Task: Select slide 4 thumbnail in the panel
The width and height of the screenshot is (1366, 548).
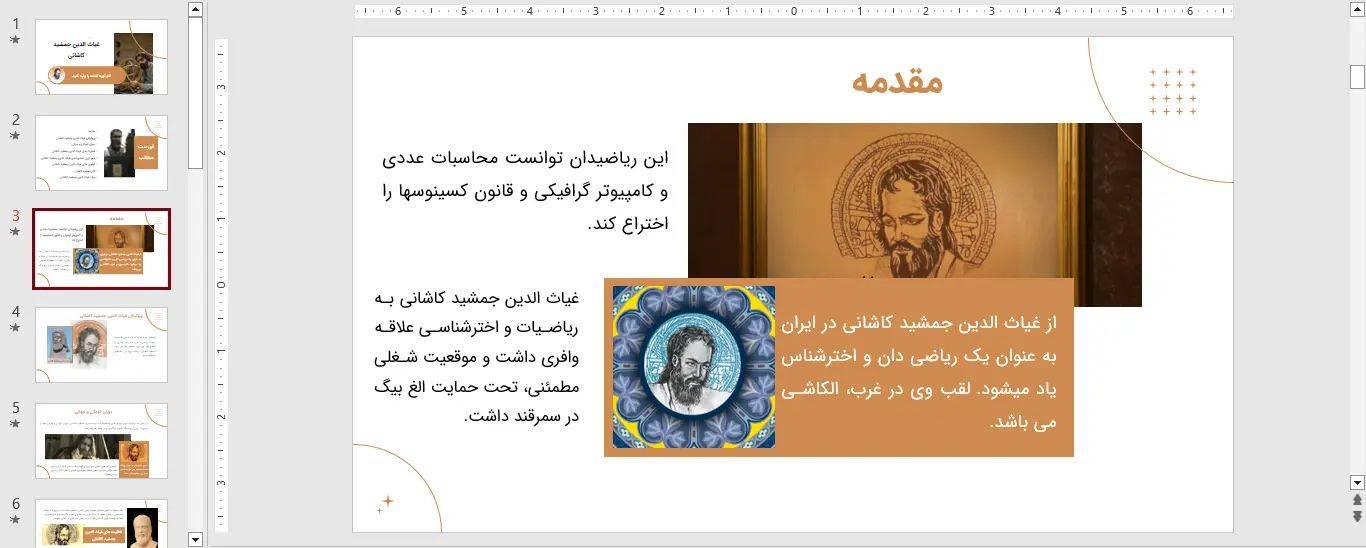Action: (x=101, y=345)
